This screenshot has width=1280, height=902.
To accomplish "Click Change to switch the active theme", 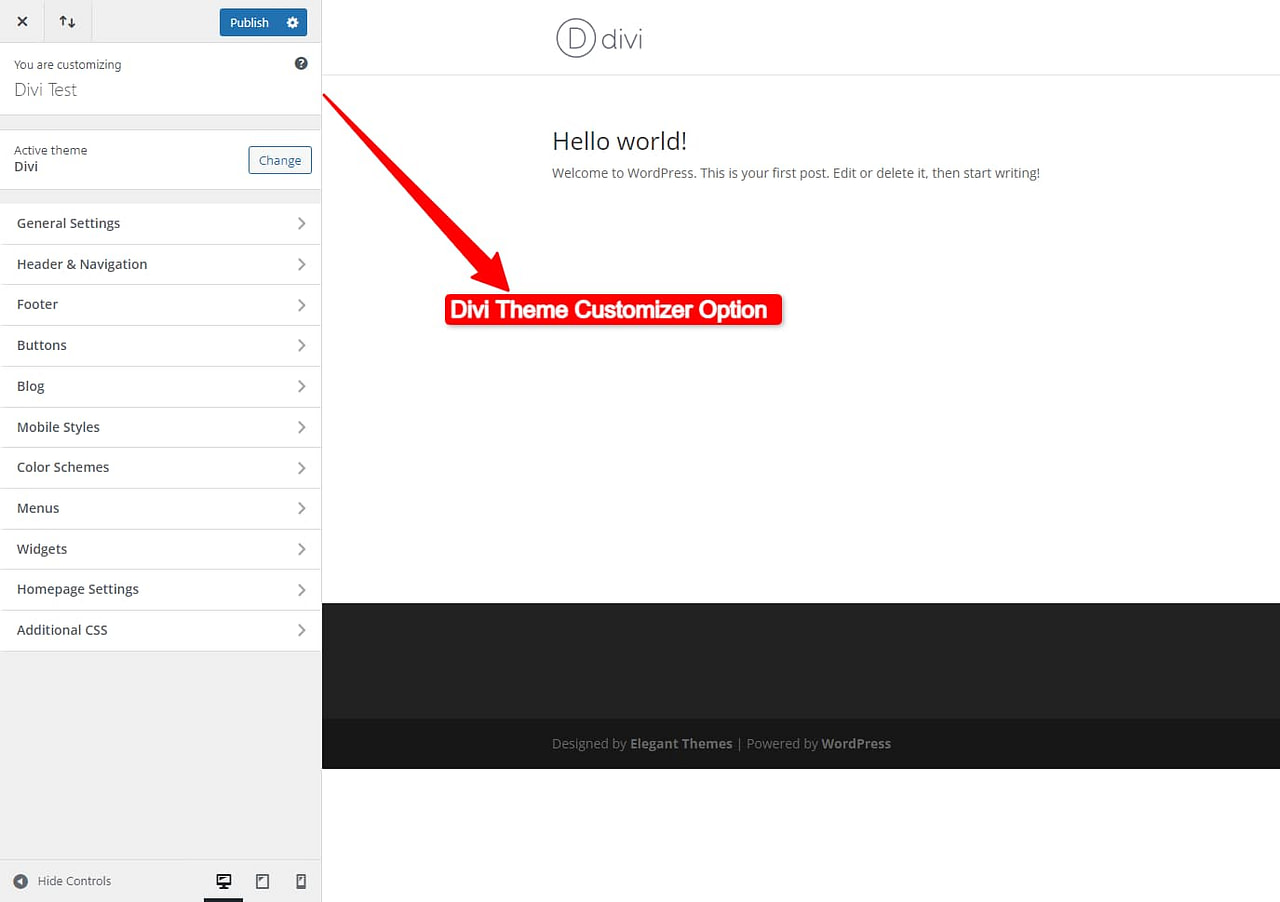I will [279, 159].
